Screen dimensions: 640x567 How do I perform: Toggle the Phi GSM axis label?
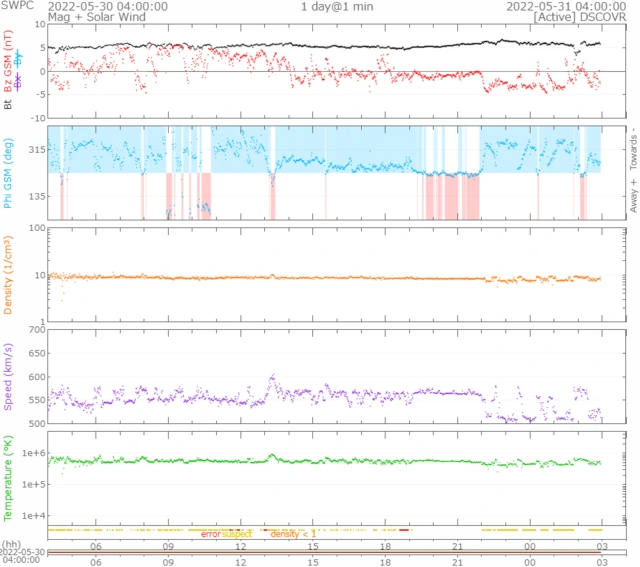pos(8,170)
